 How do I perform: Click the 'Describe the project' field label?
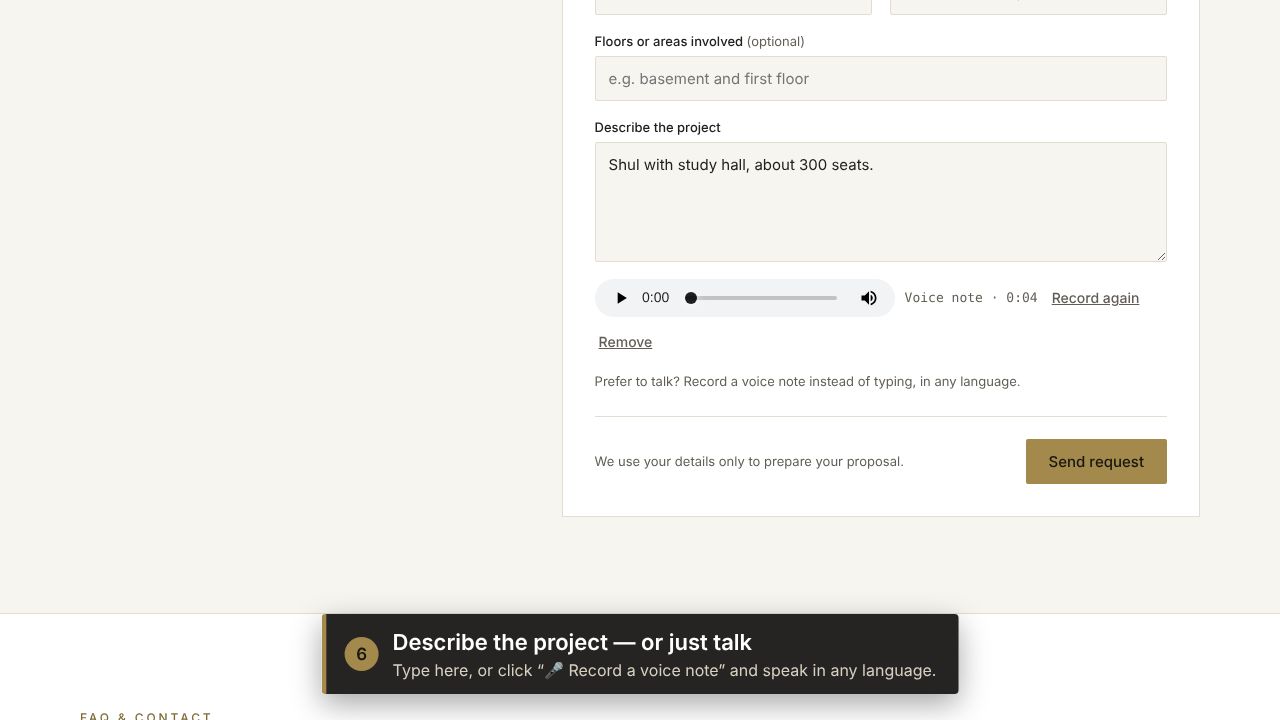tap(657, 128)
